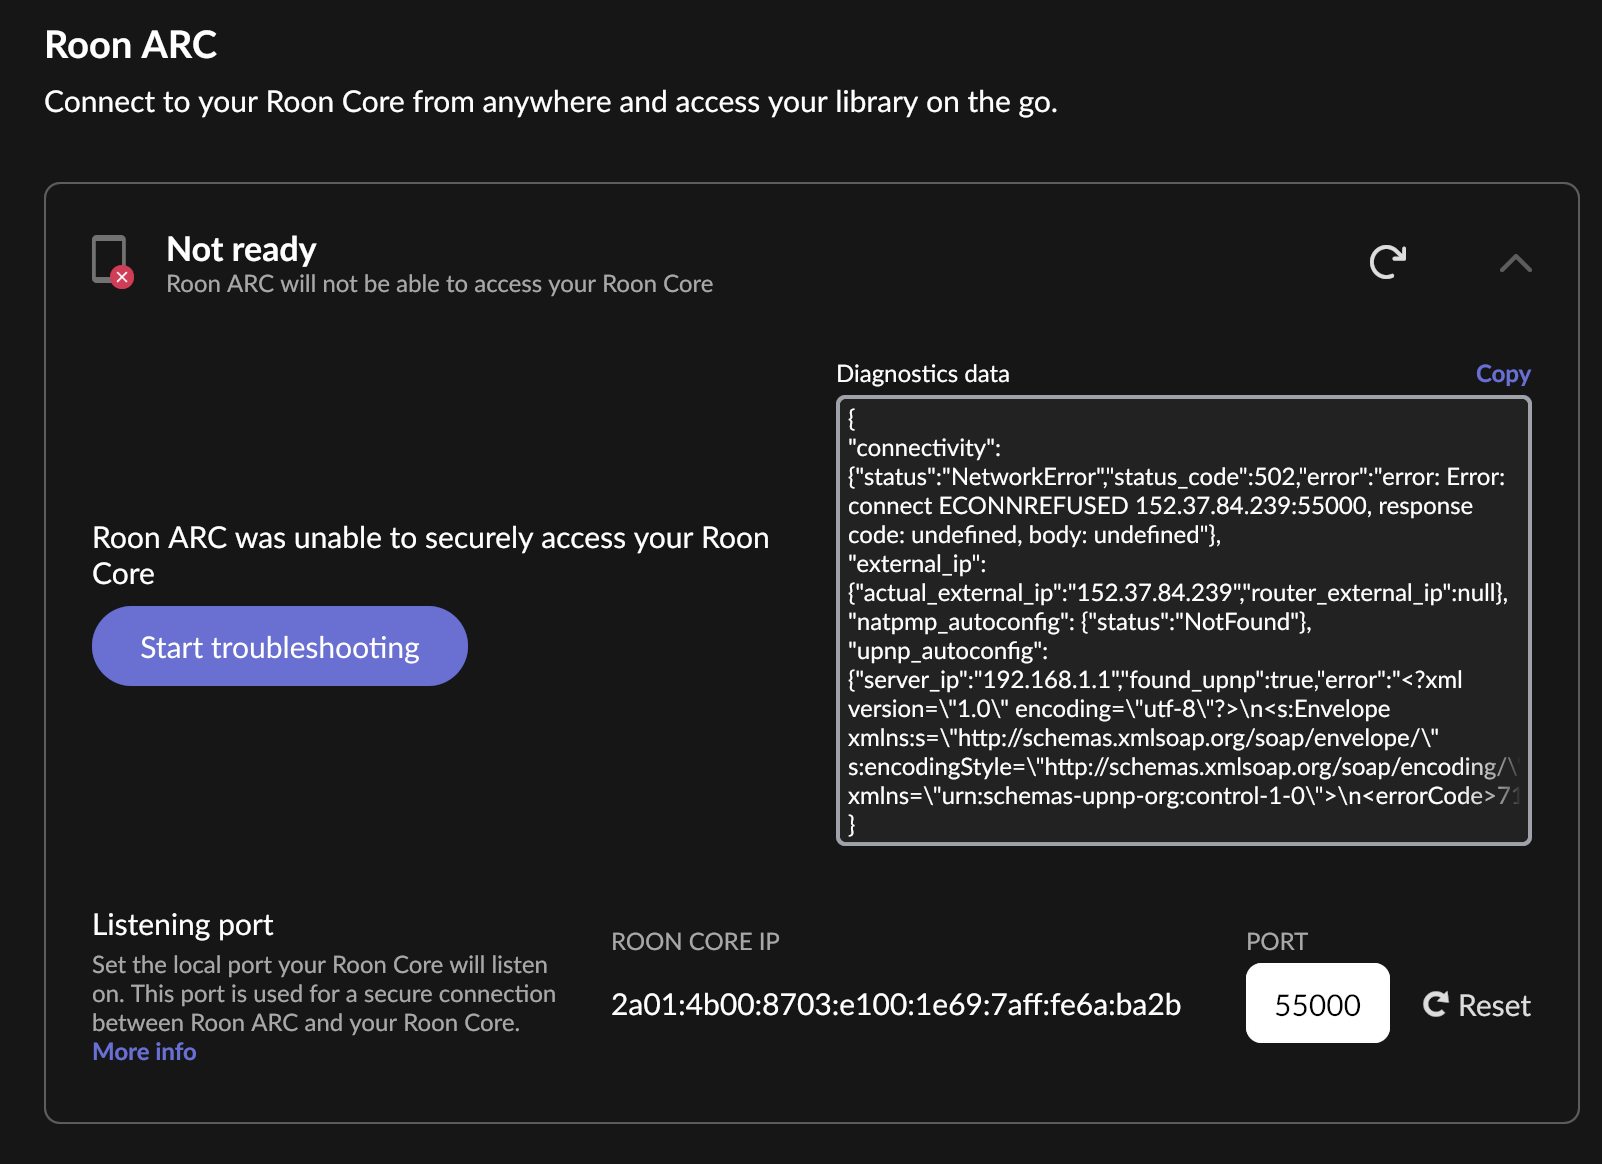
Task: Click the unable to securely access message
Action: [x=430, y=556]
